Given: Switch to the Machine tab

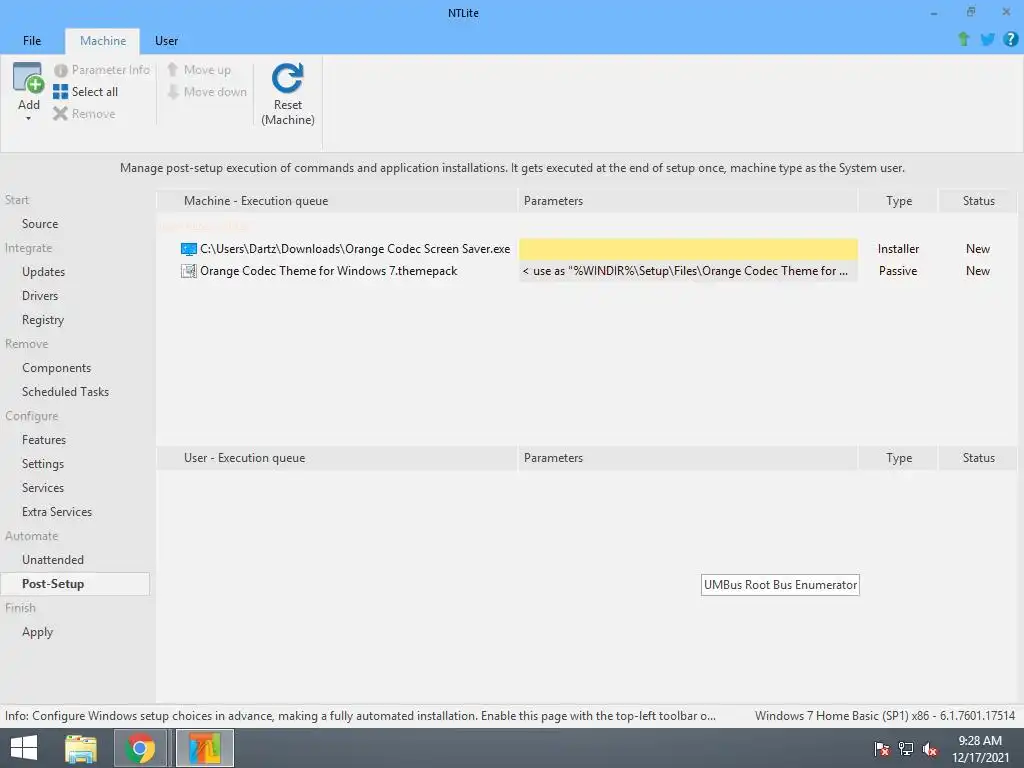Looking at the screenshot, I should point(103,40).
